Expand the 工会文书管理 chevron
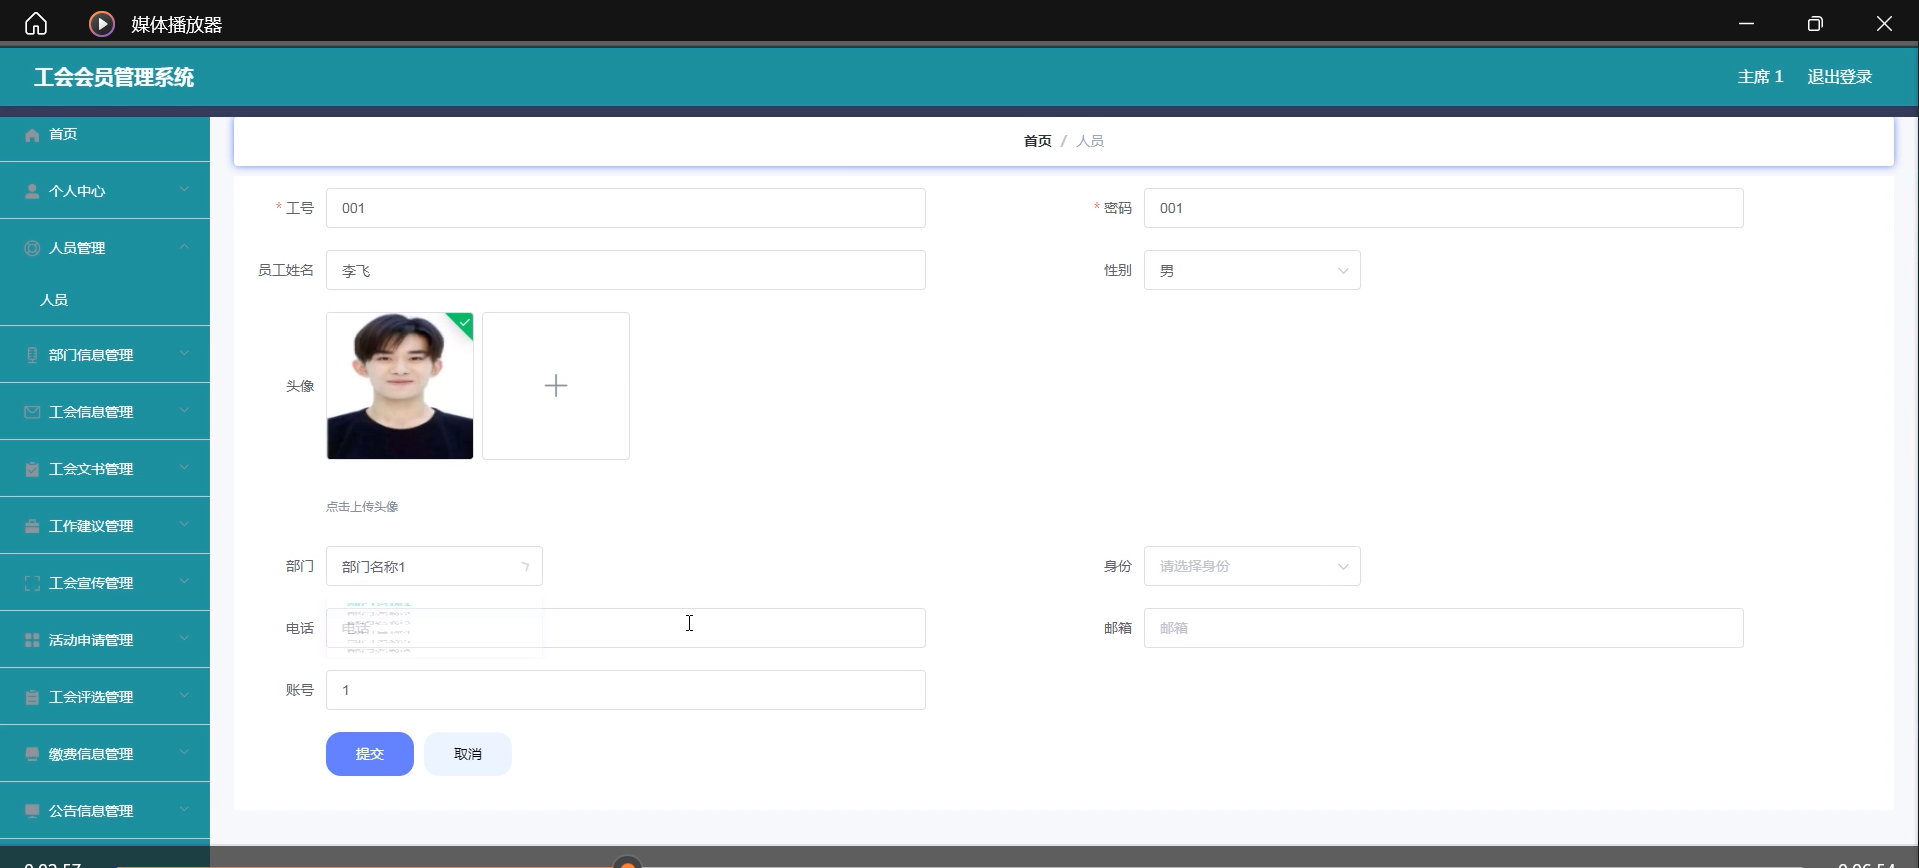 tap(185, 468)
